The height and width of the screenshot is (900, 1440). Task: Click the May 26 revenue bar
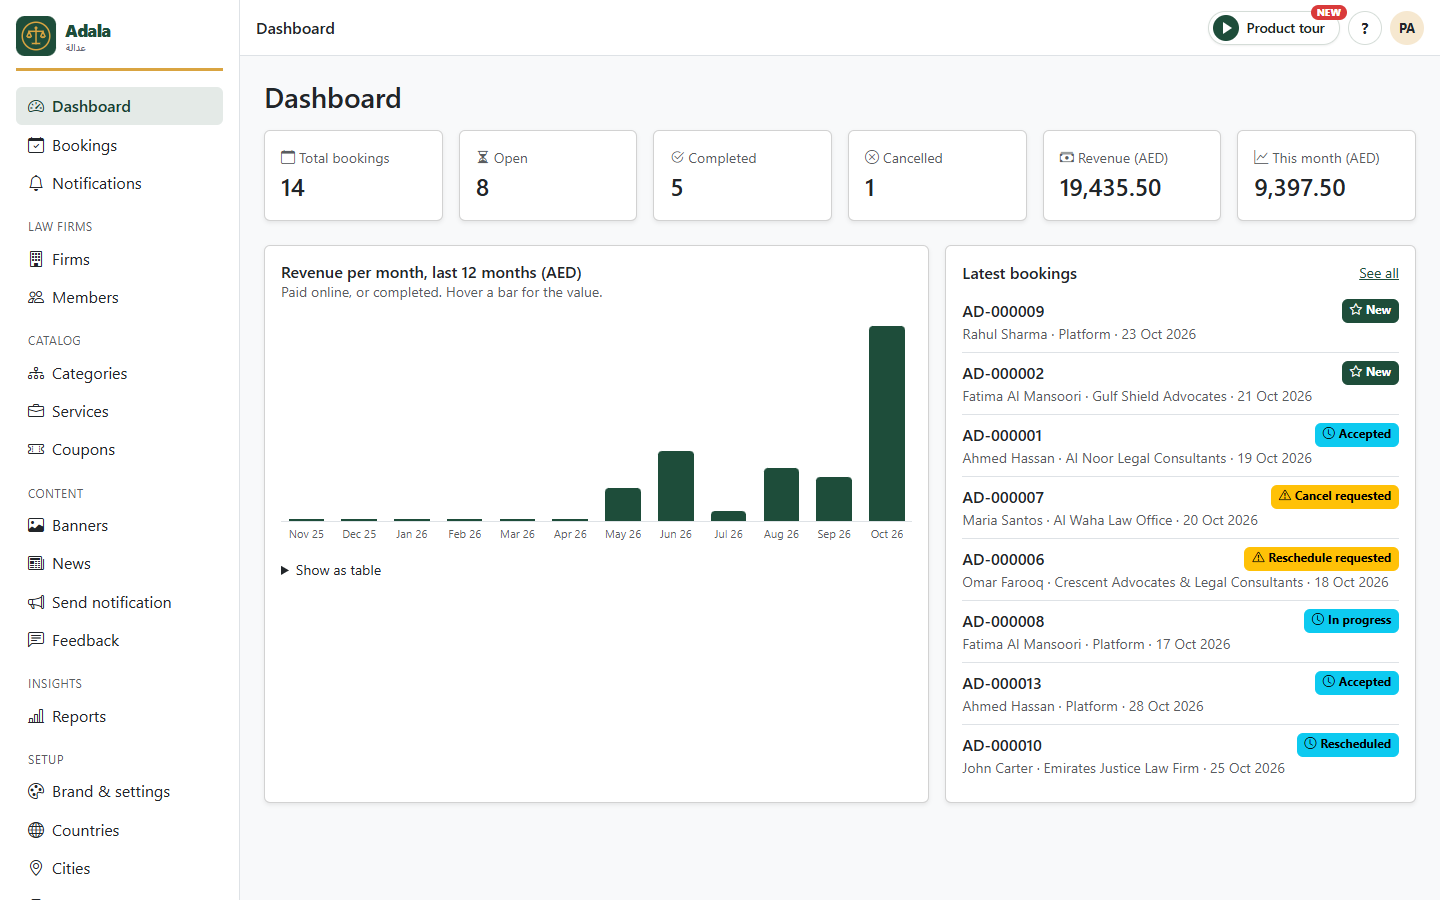[x=623, y=504]
